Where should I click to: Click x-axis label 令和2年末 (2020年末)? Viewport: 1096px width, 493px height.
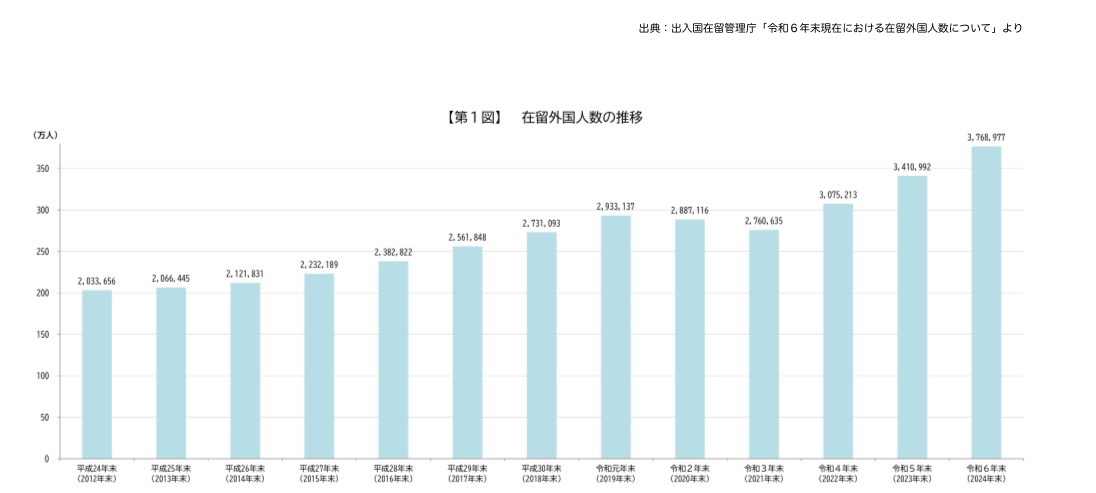pyautogui.click(x=689, y=473)
